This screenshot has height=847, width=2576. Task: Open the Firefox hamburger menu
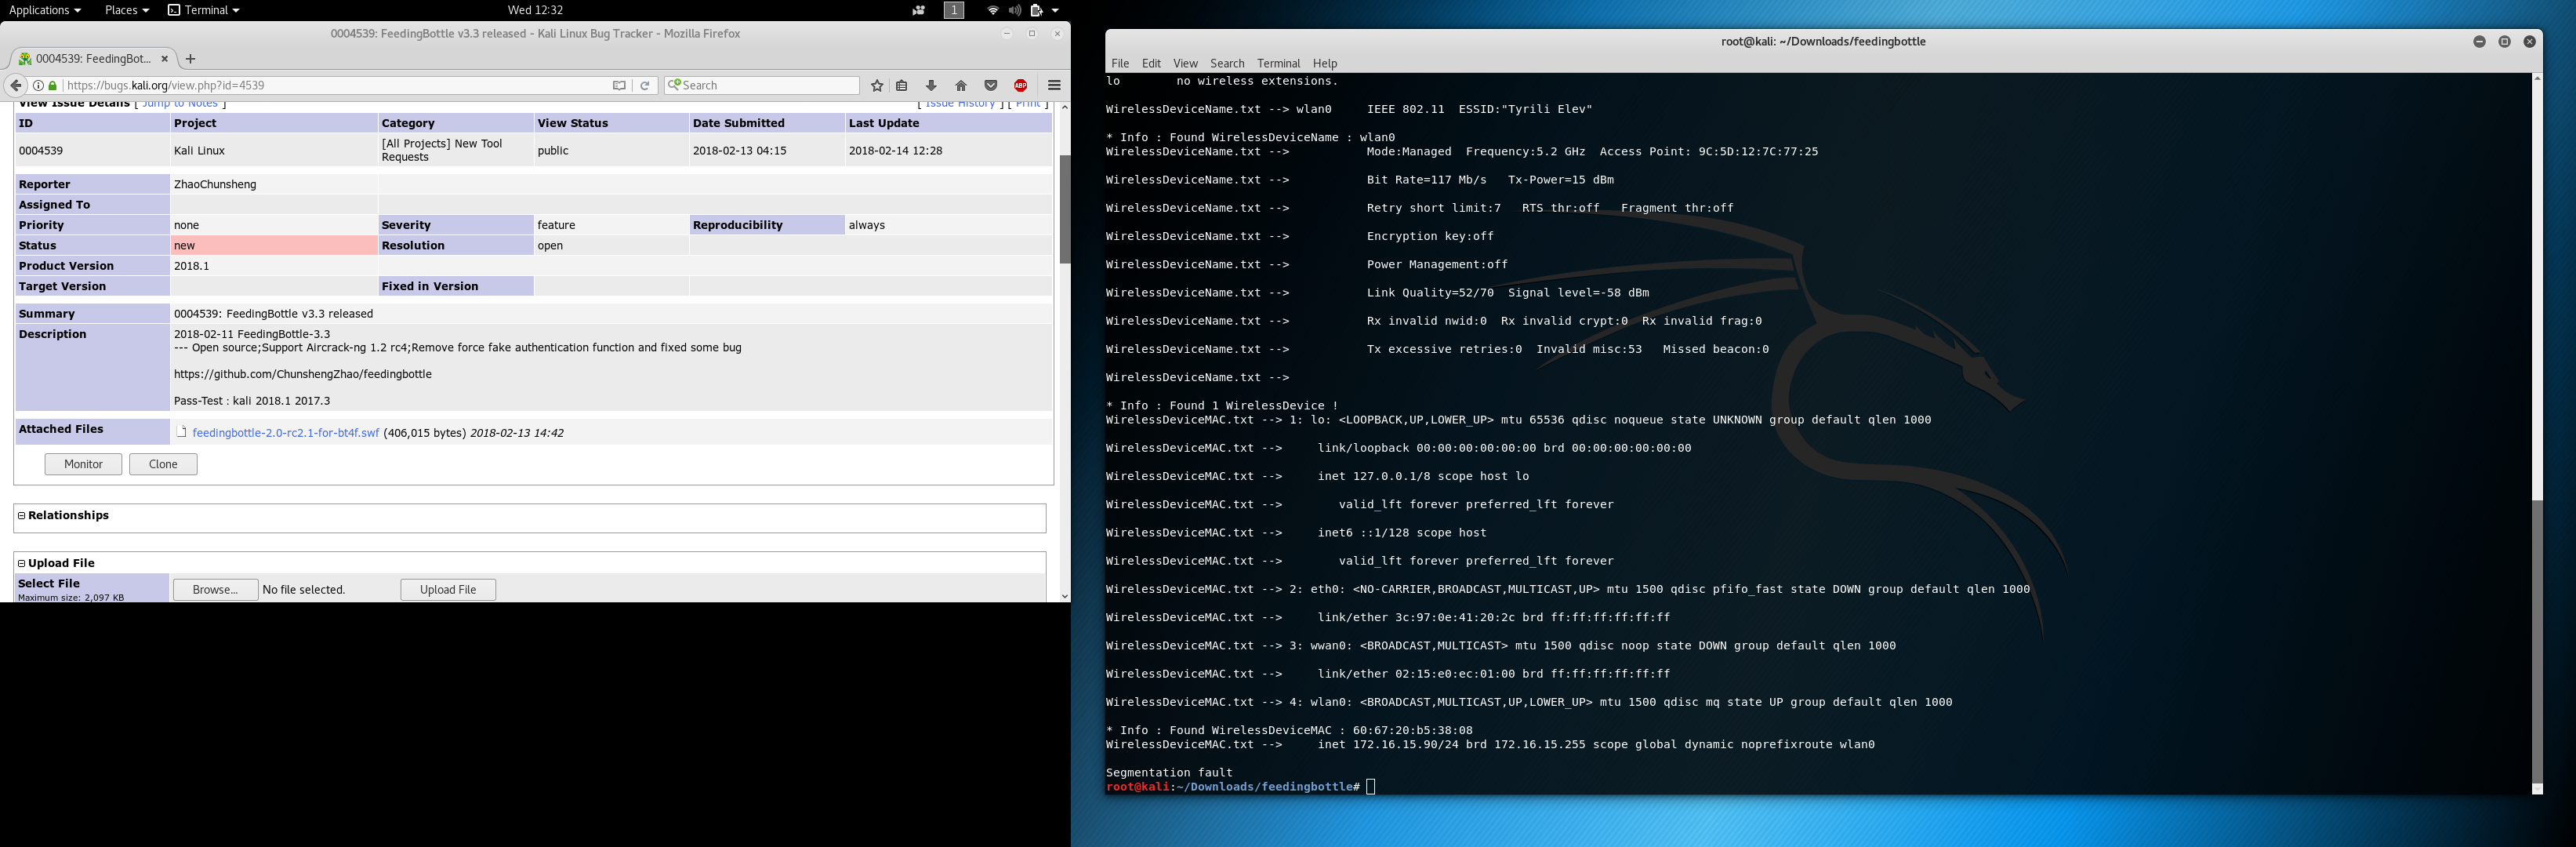(x=1054, y=85)
